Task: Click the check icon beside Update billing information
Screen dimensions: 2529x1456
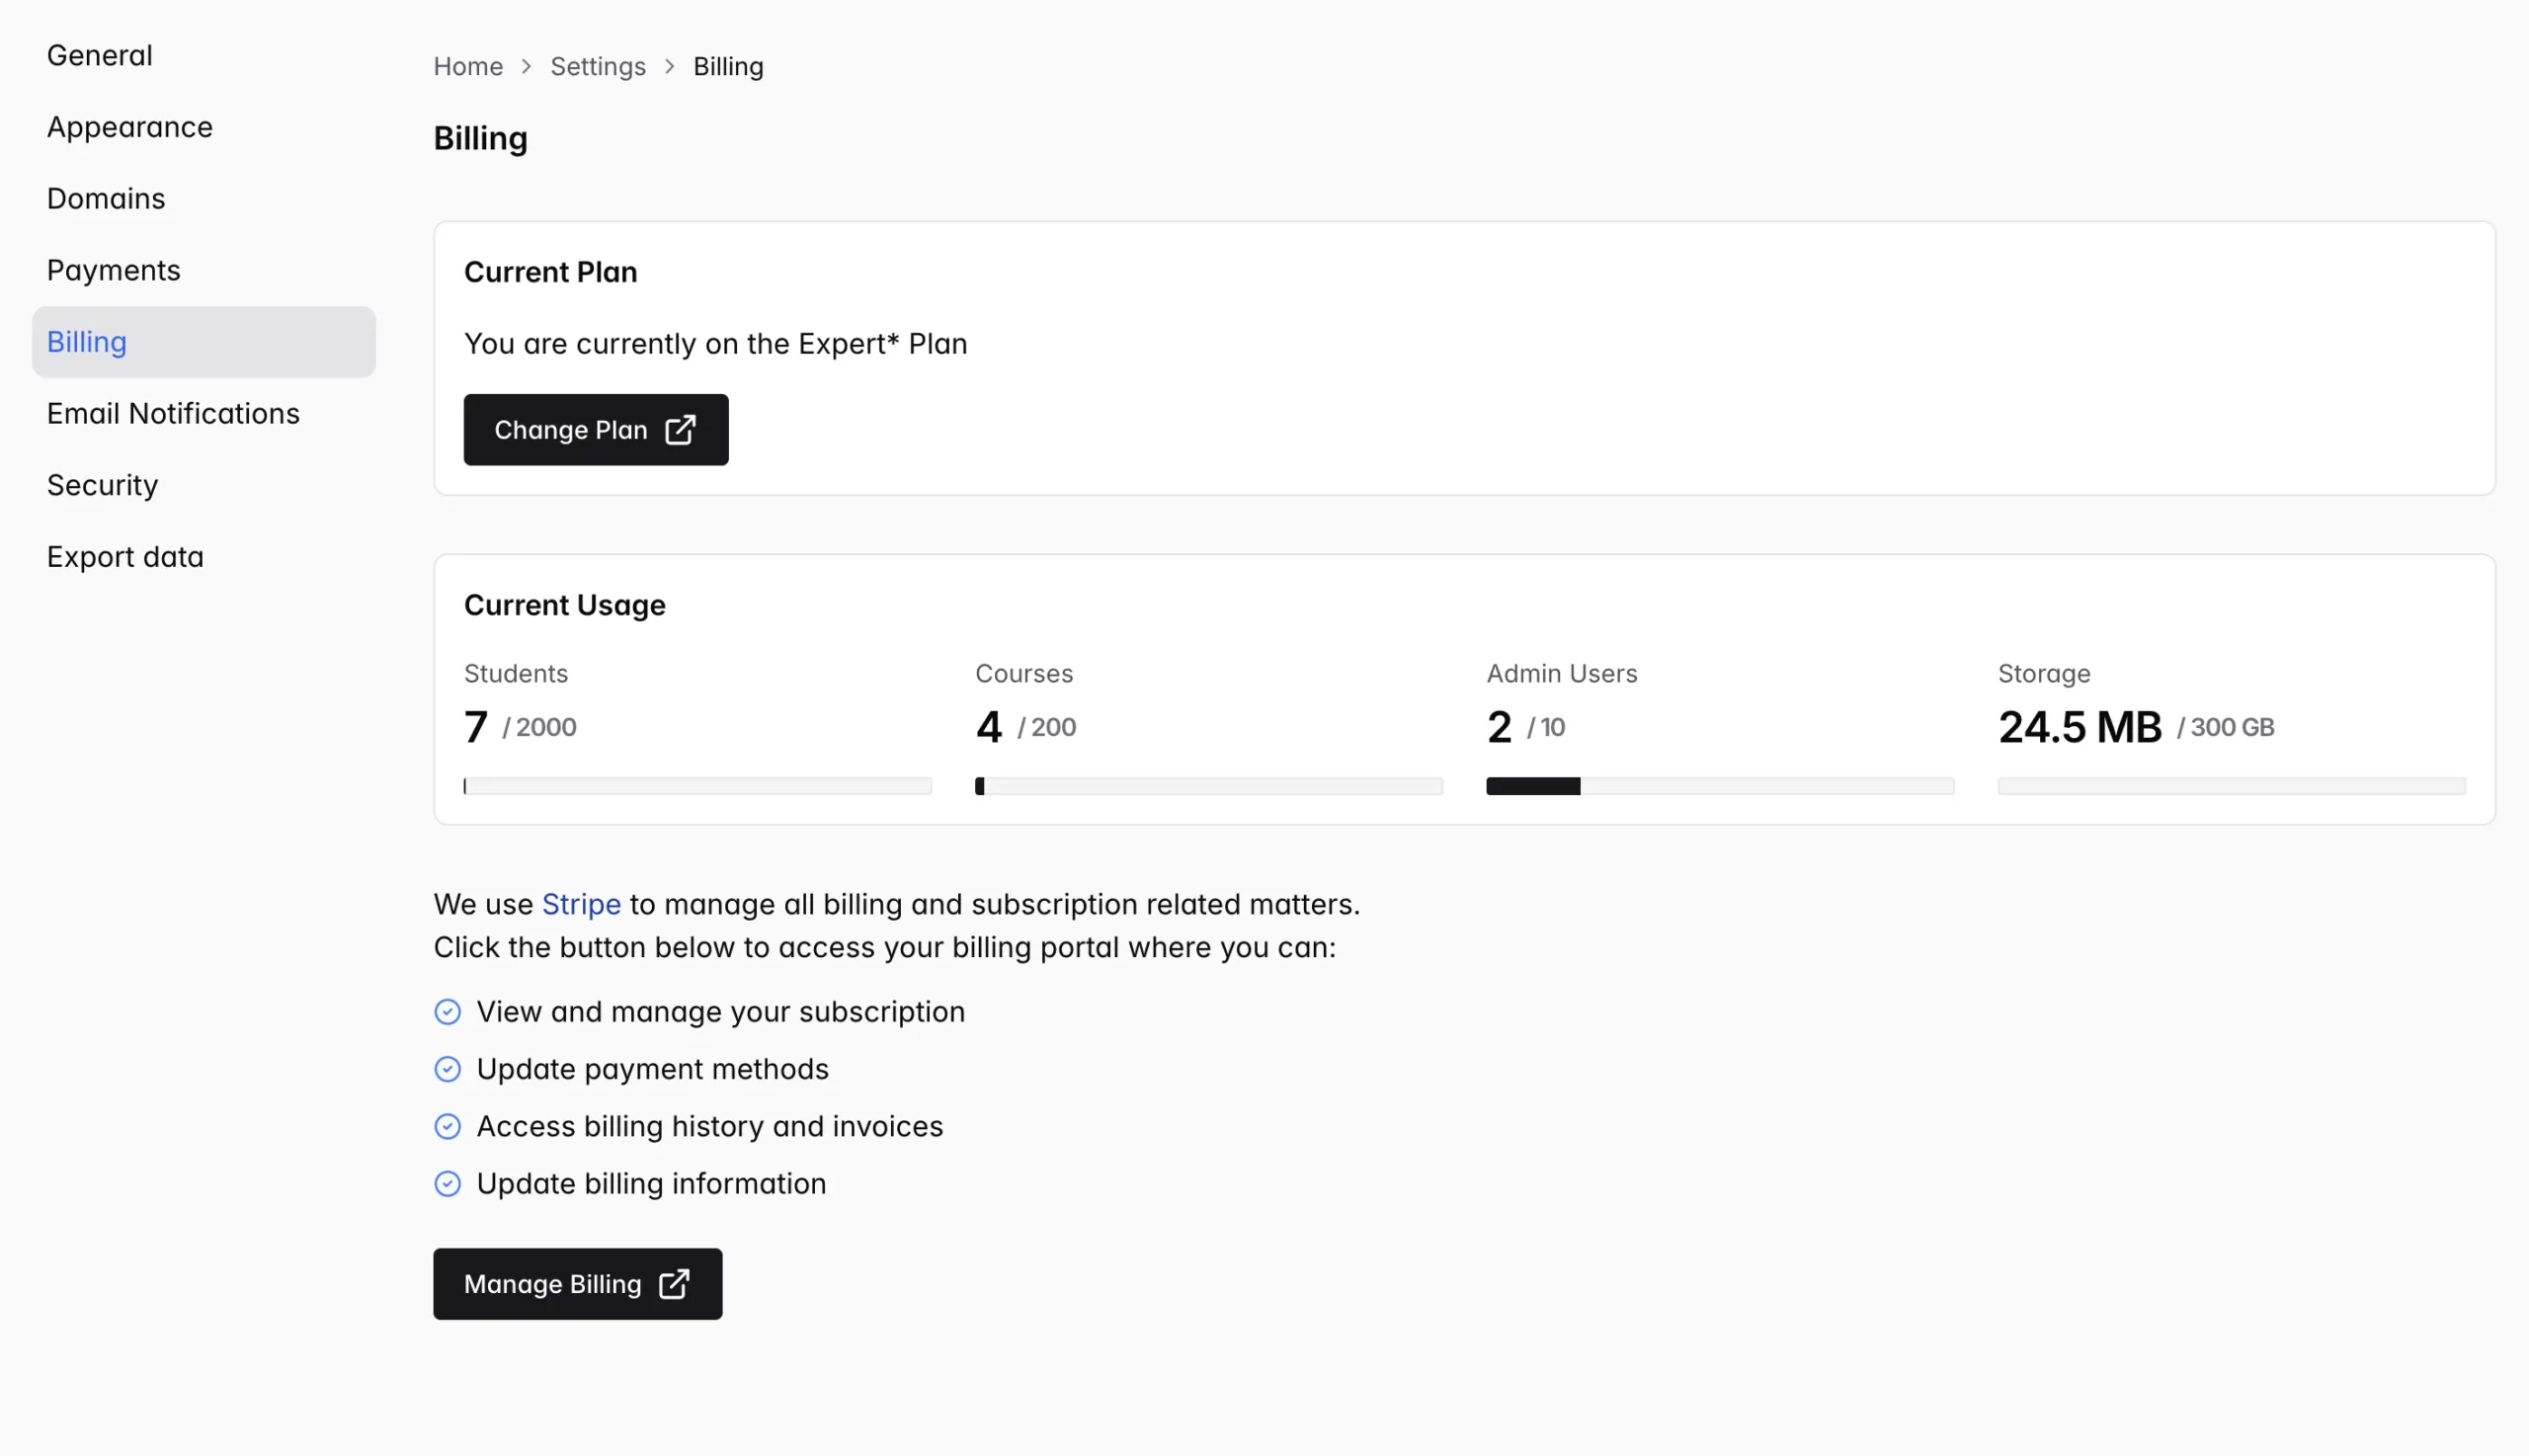Action: click(448, 1184)
